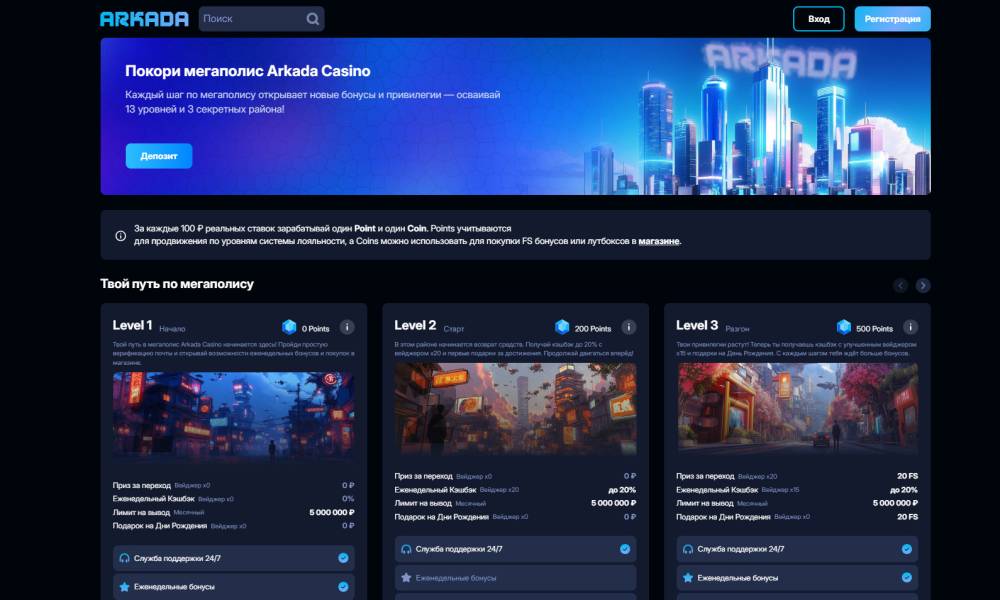This screenshot has width=1000, height=600.
Task: Click the star icon in Level 3 card
Action: 688,577
